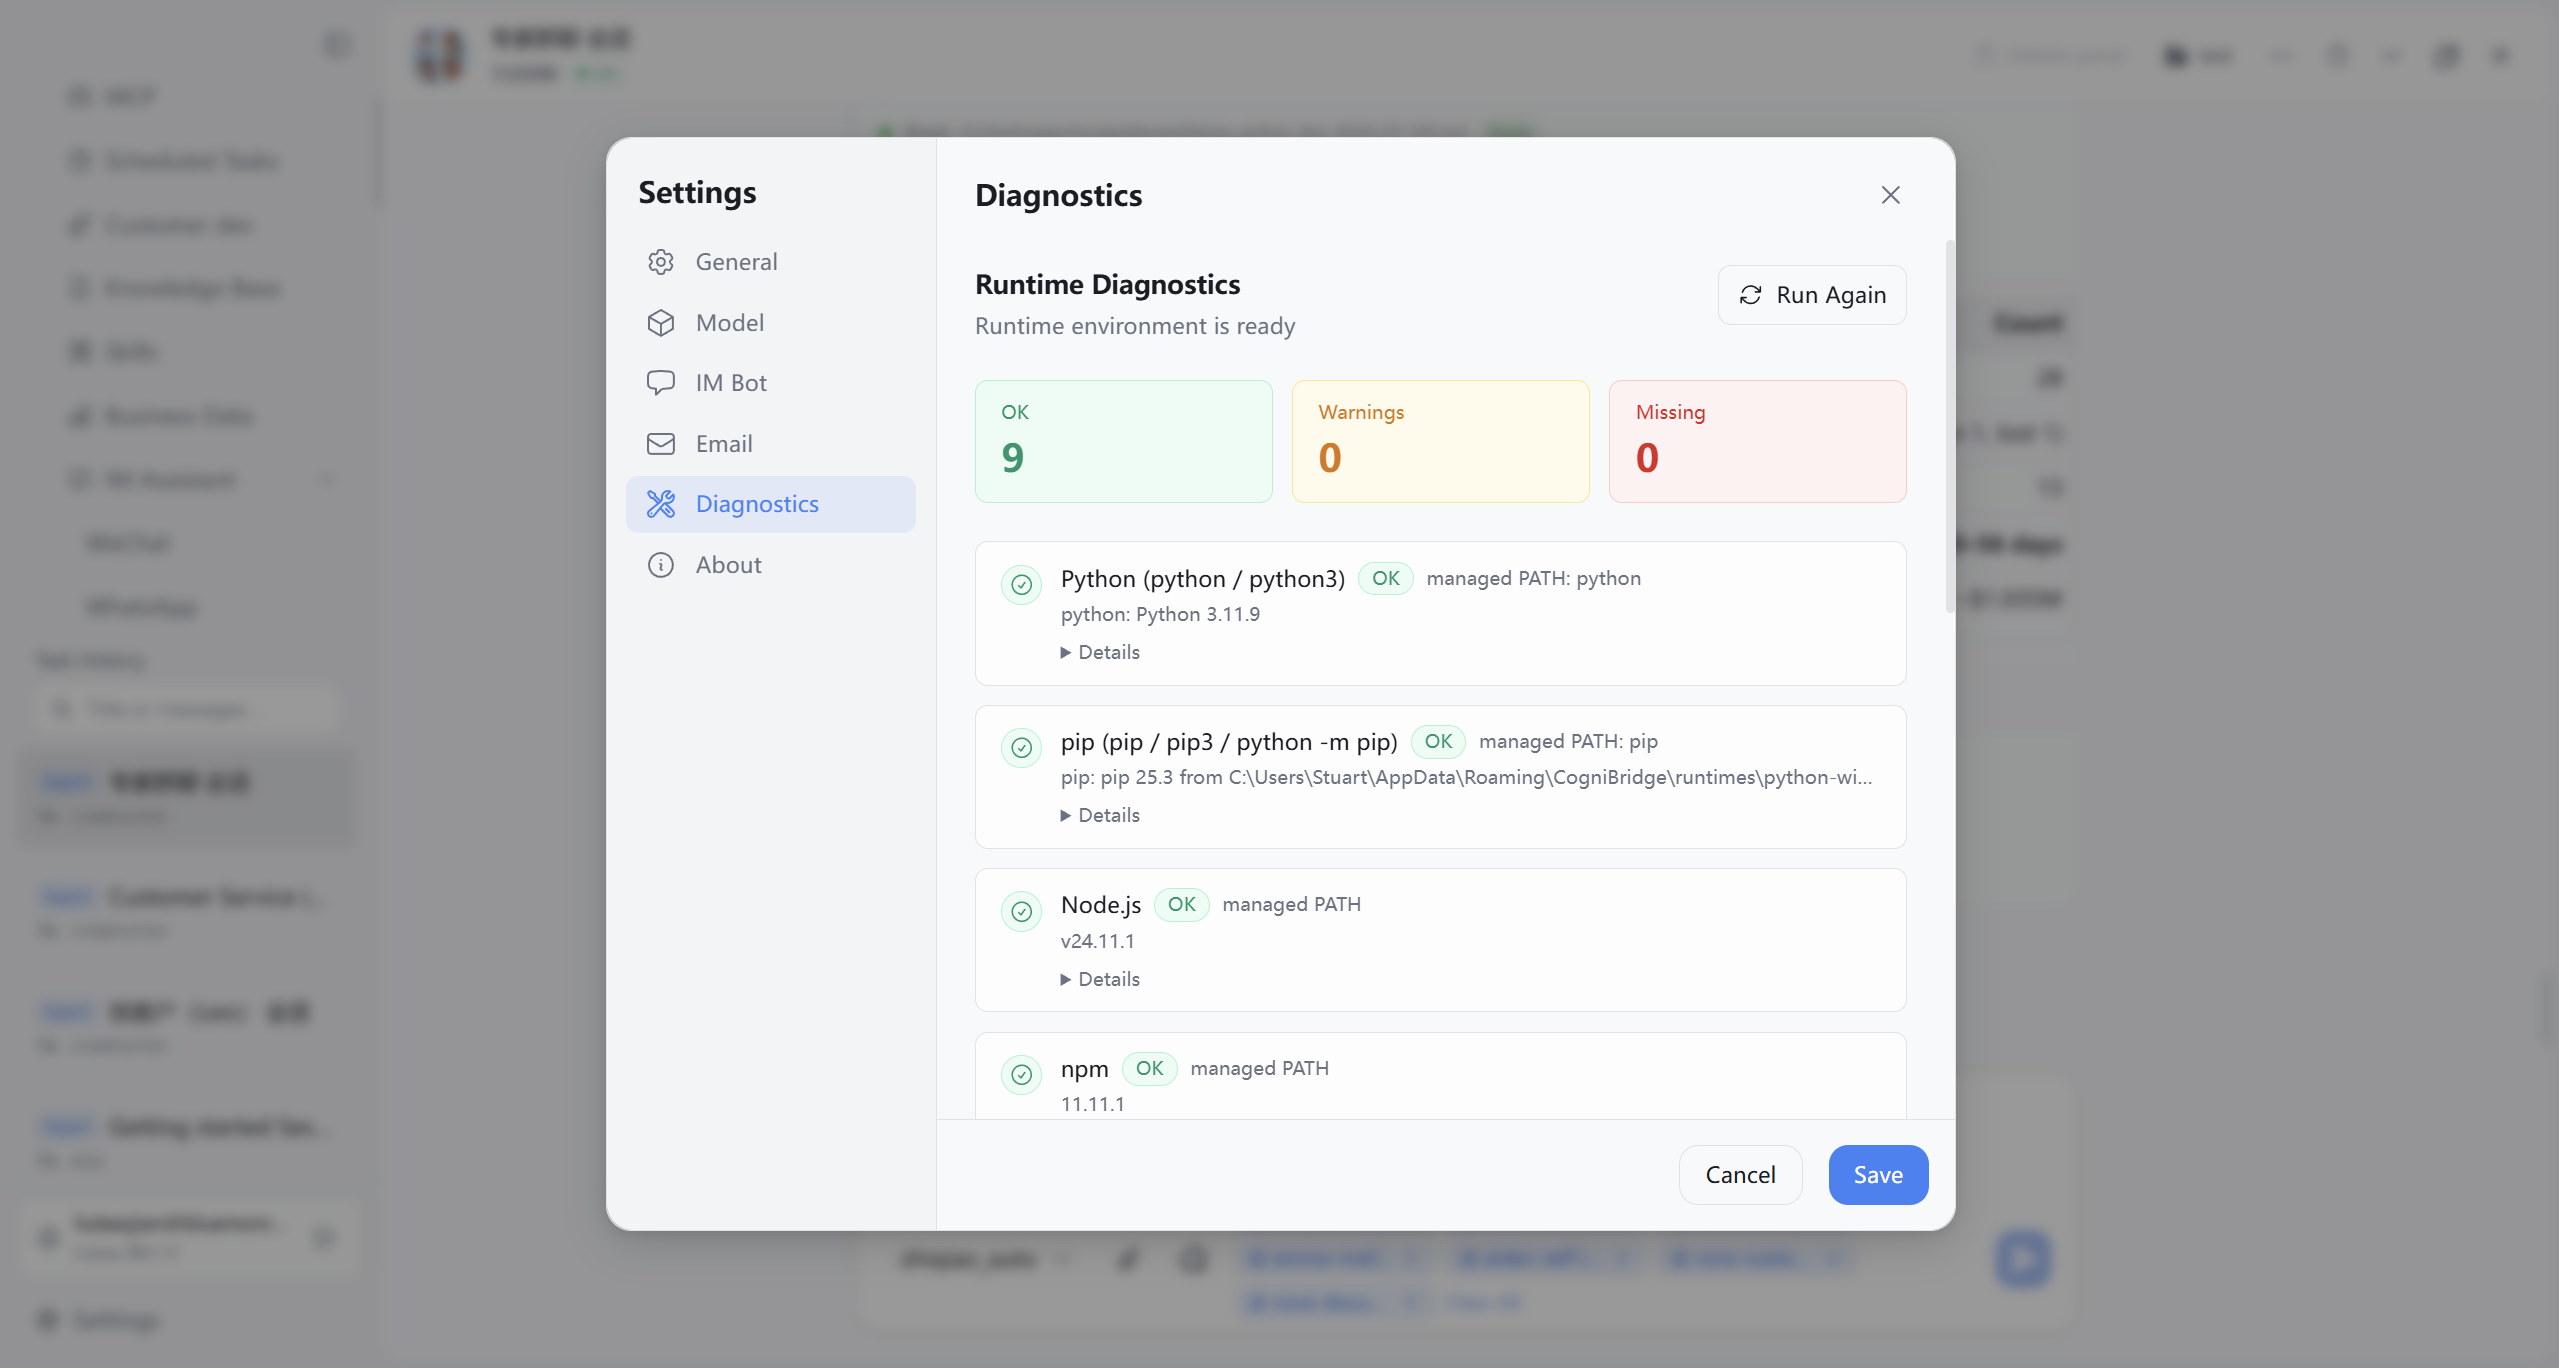This screenshot has width=2559, height=1368.
Task: Save the settings
Action: click(1878, 1175)
